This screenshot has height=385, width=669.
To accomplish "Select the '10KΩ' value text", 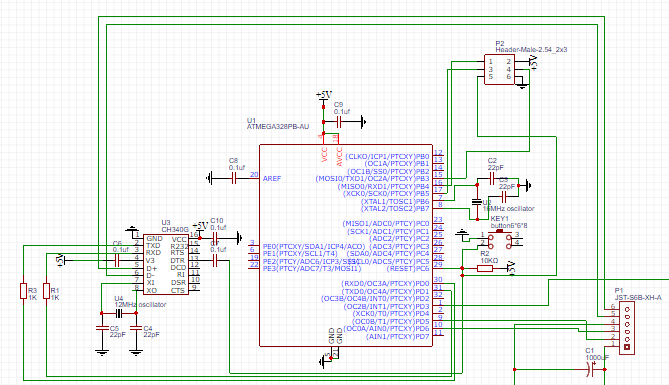I will 489,260.
